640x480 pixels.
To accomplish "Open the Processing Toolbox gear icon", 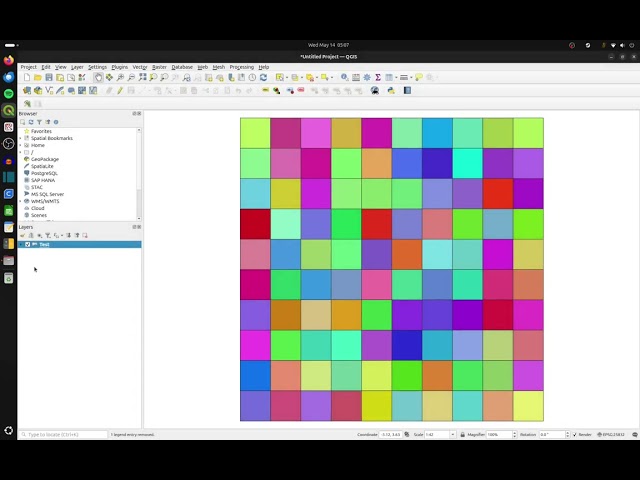I will point(367,77).
